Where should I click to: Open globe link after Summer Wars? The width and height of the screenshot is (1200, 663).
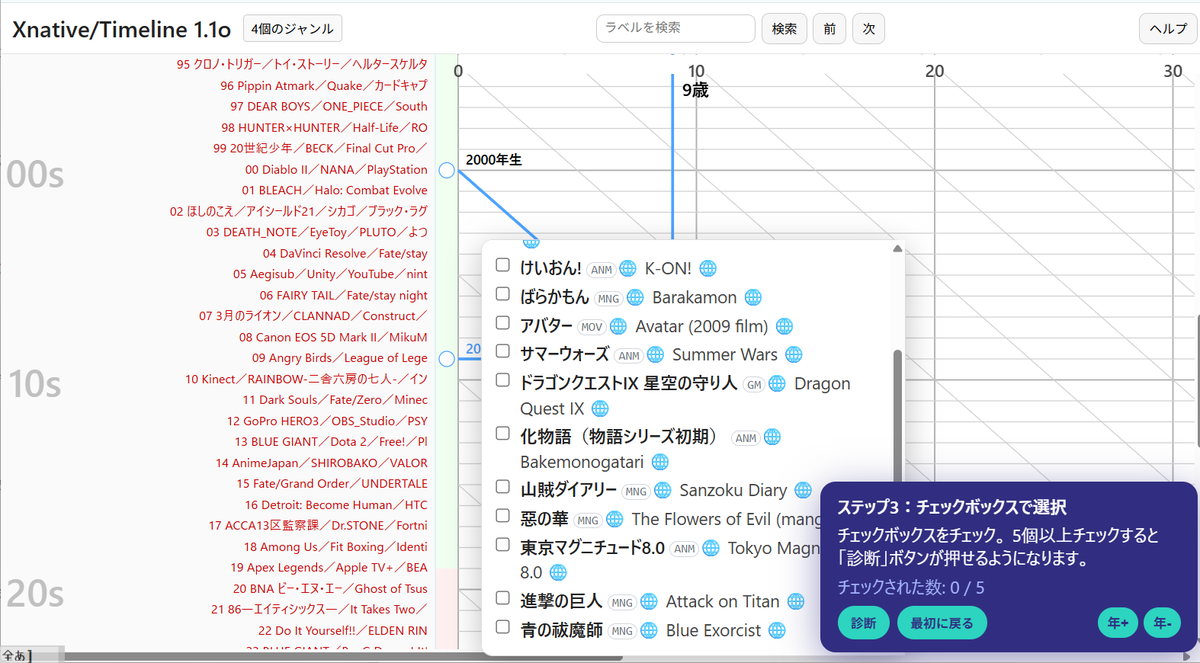point(793,354)
